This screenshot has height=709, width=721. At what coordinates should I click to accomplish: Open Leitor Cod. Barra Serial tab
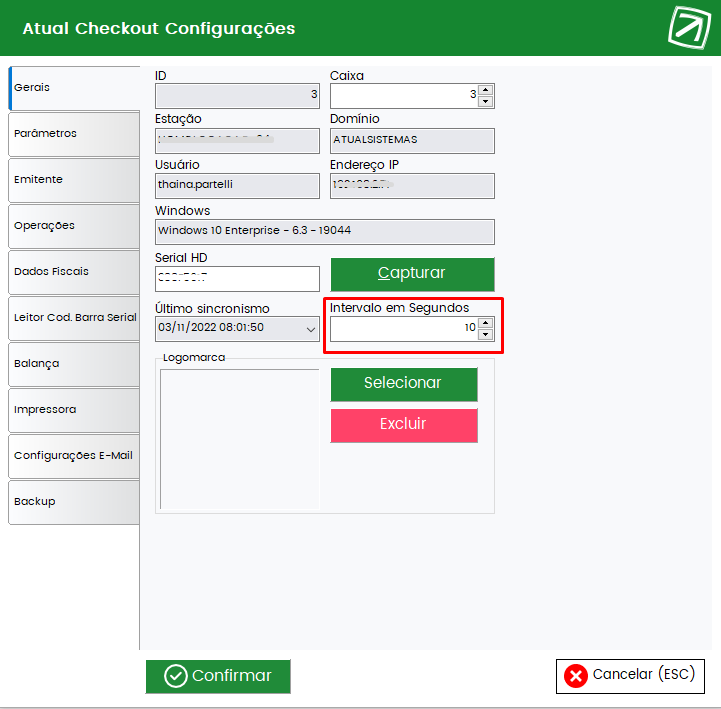click(74, 318)
